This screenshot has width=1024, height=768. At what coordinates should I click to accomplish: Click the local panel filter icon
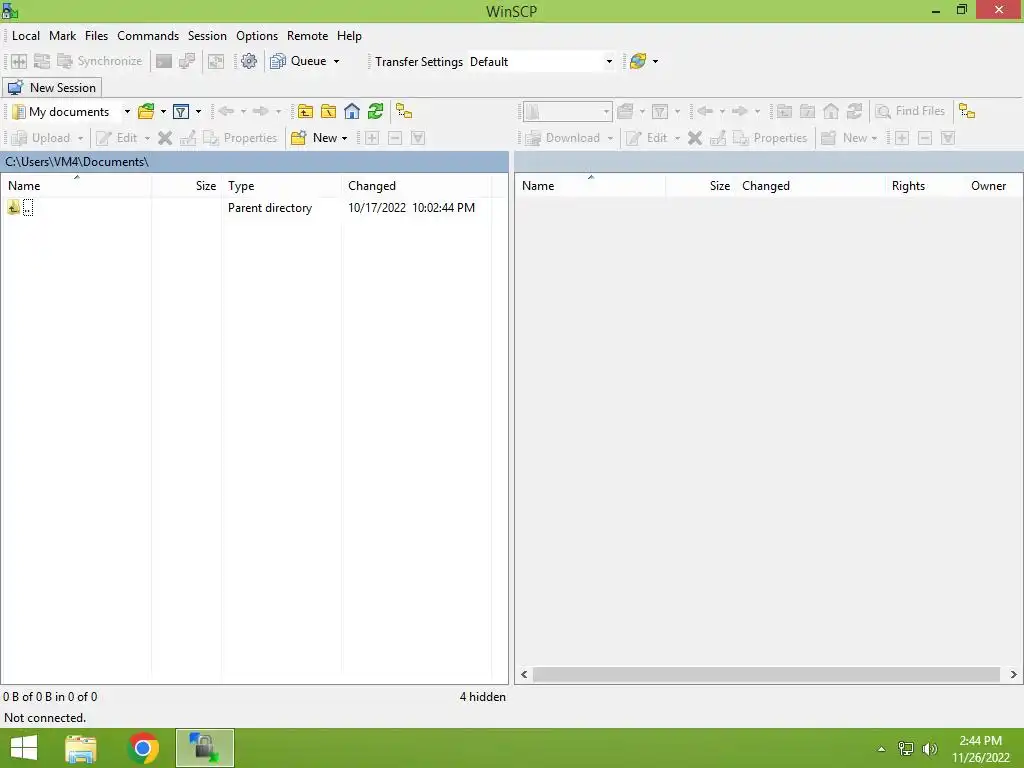tap(181, 112)
